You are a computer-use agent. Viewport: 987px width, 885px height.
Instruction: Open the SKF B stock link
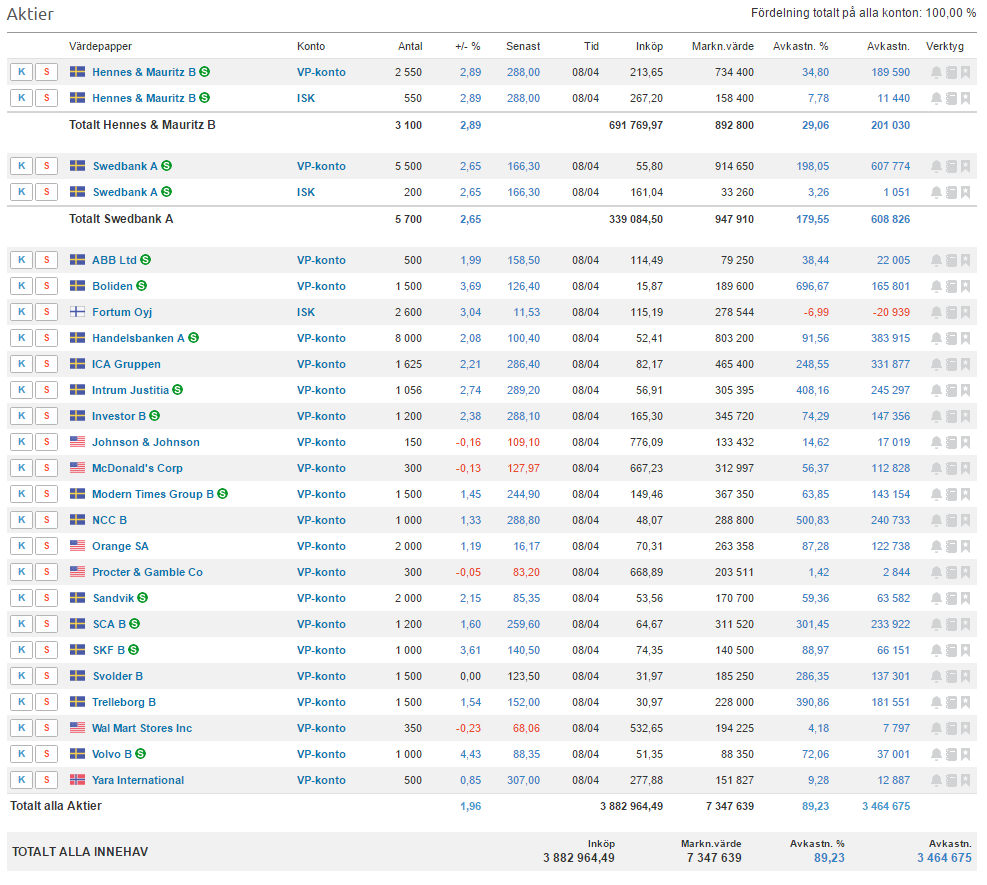[108, 650]
